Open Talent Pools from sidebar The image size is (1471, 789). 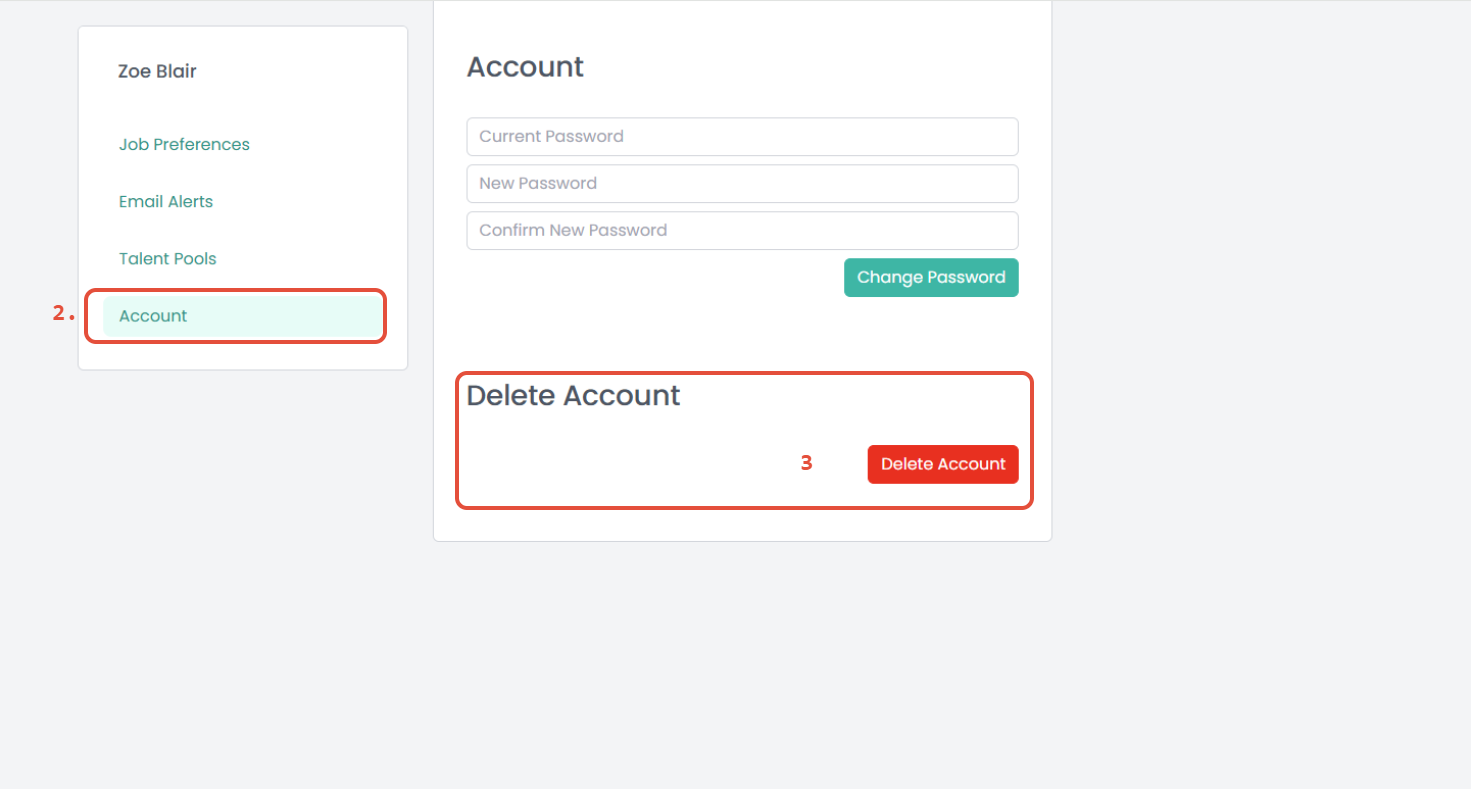pos(167,259)
